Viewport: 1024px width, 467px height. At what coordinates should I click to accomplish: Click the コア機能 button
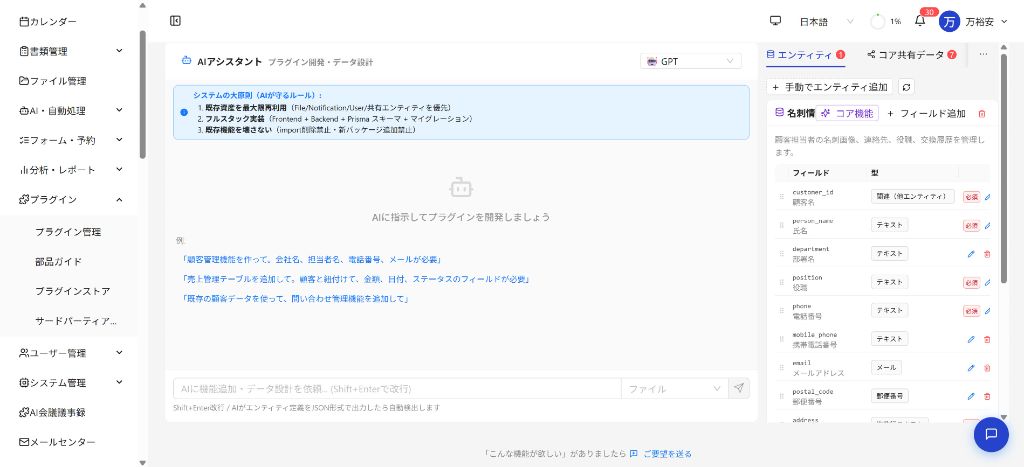tap(848, 113)
